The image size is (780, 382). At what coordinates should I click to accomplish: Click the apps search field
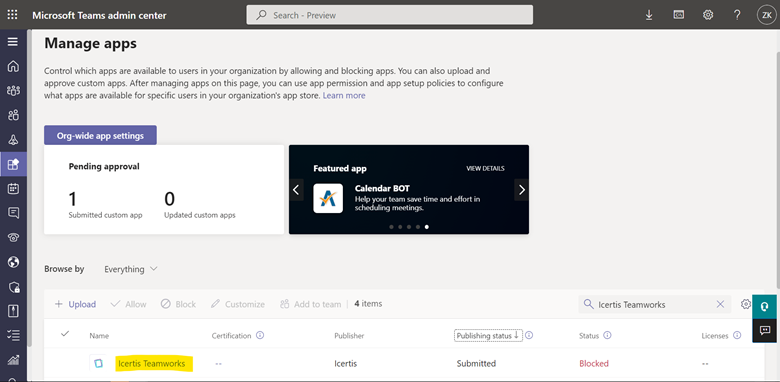tap(655, 304)
